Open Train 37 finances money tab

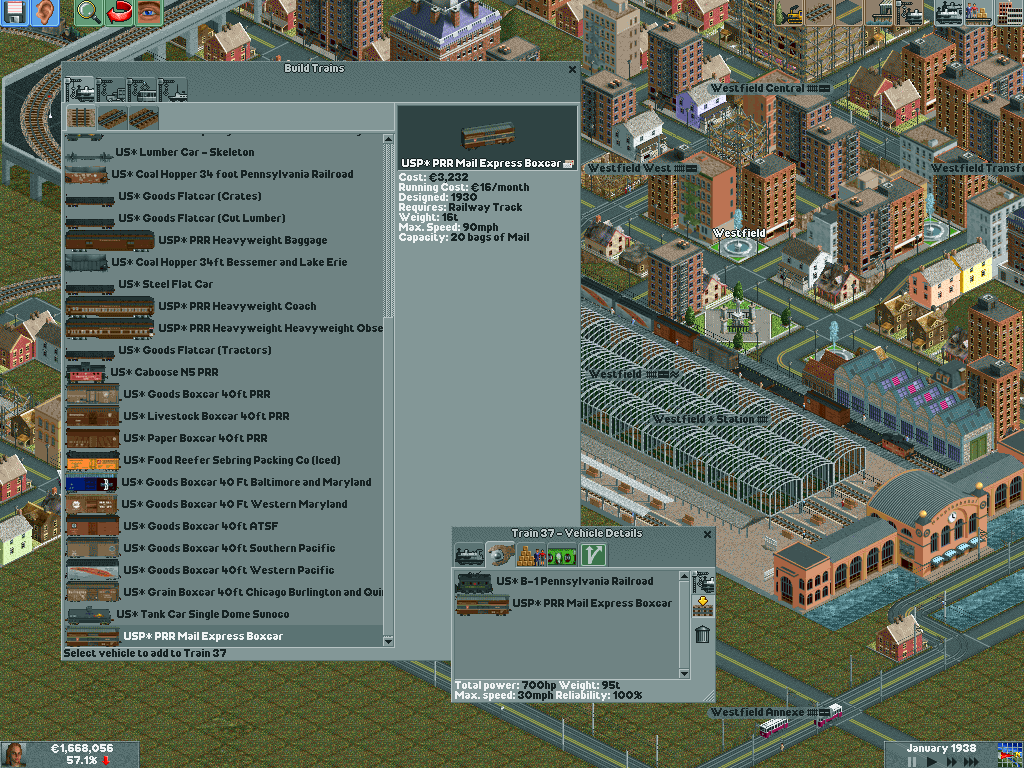pos(562,555)
